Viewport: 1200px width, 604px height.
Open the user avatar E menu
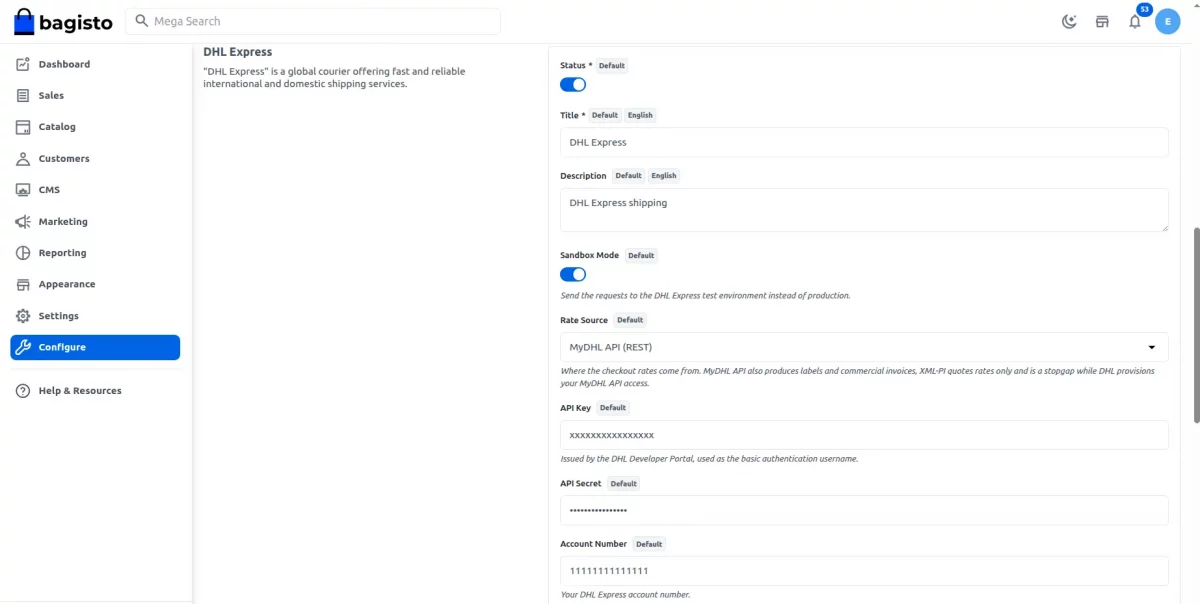(1168, 21)
